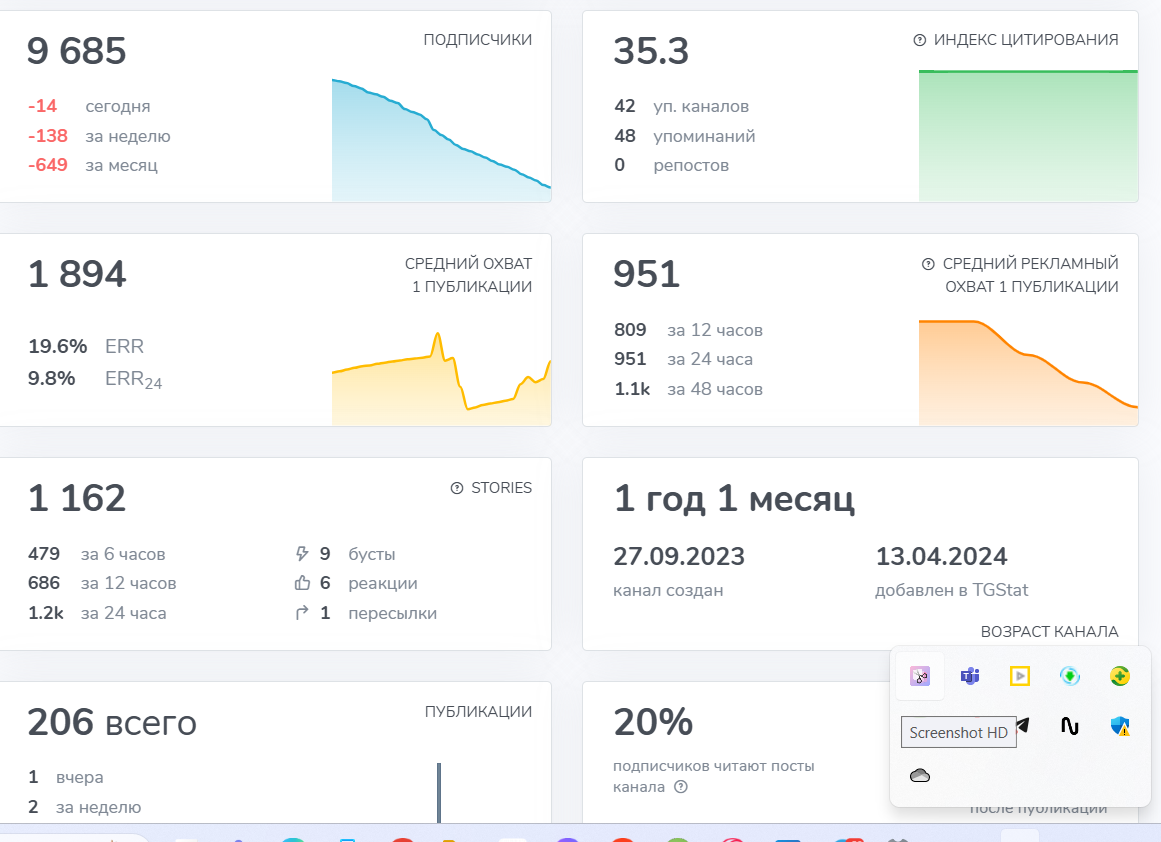Screen dimensions: 1161x842
Task: Open СРЕДНИЙ ОХВАТ 1 ПУБЛИКАЦИИ heading
Action: [469, 275]
